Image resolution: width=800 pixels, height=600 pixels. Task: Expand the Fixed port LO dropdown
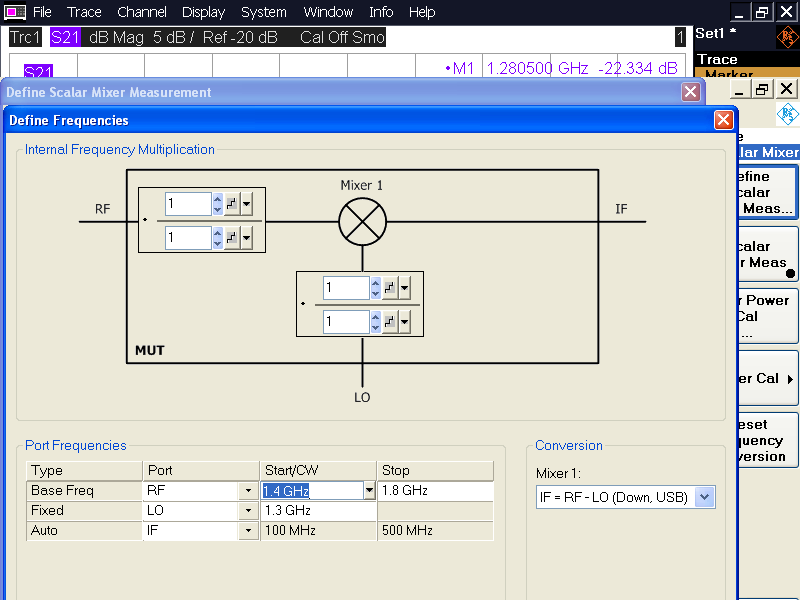[x=248, y=511]
